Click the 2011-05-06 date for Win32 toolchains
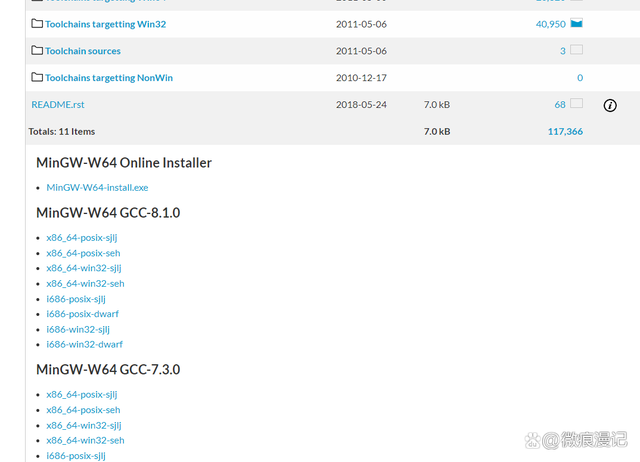 pyautogui.click(x=361, y=24)
